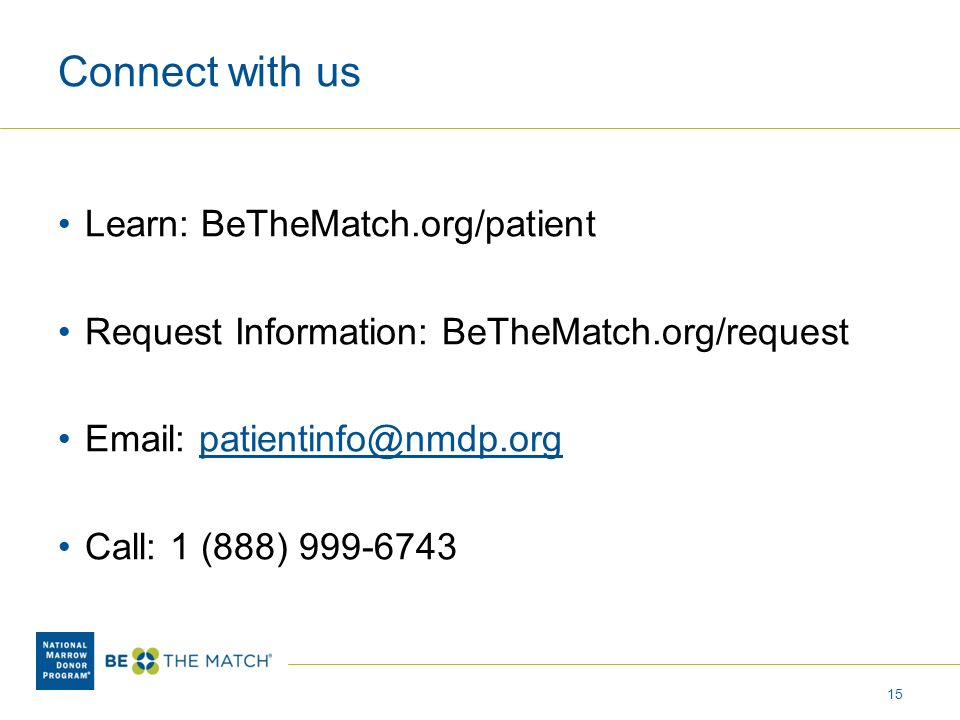Click the patientinfo@nmdp.org email link
The image size is (960, 720).
(x=380, y=440)
